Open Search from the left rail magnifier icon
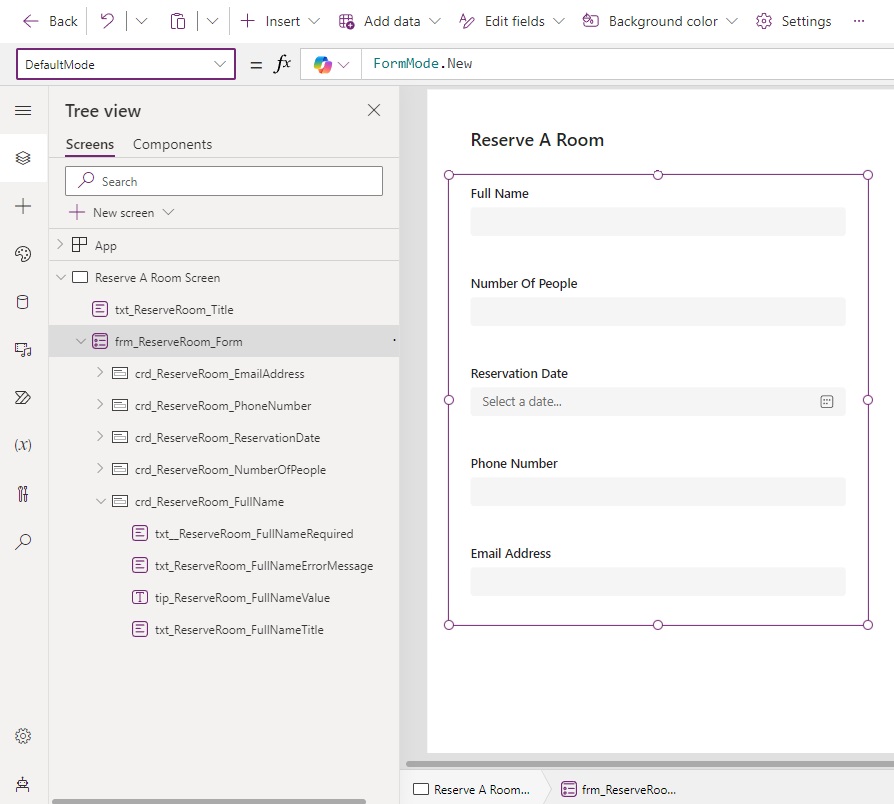The height and width of the screenshot is (804, 894). (x=22, y=541)
